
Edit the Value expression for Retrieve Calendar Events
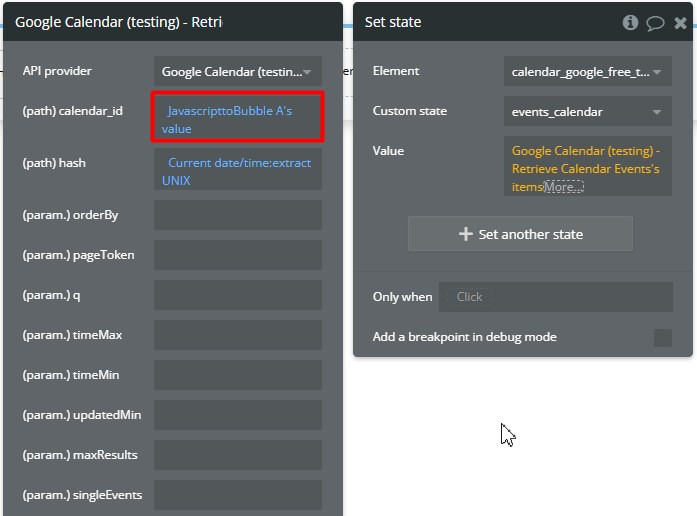(585, 160)
